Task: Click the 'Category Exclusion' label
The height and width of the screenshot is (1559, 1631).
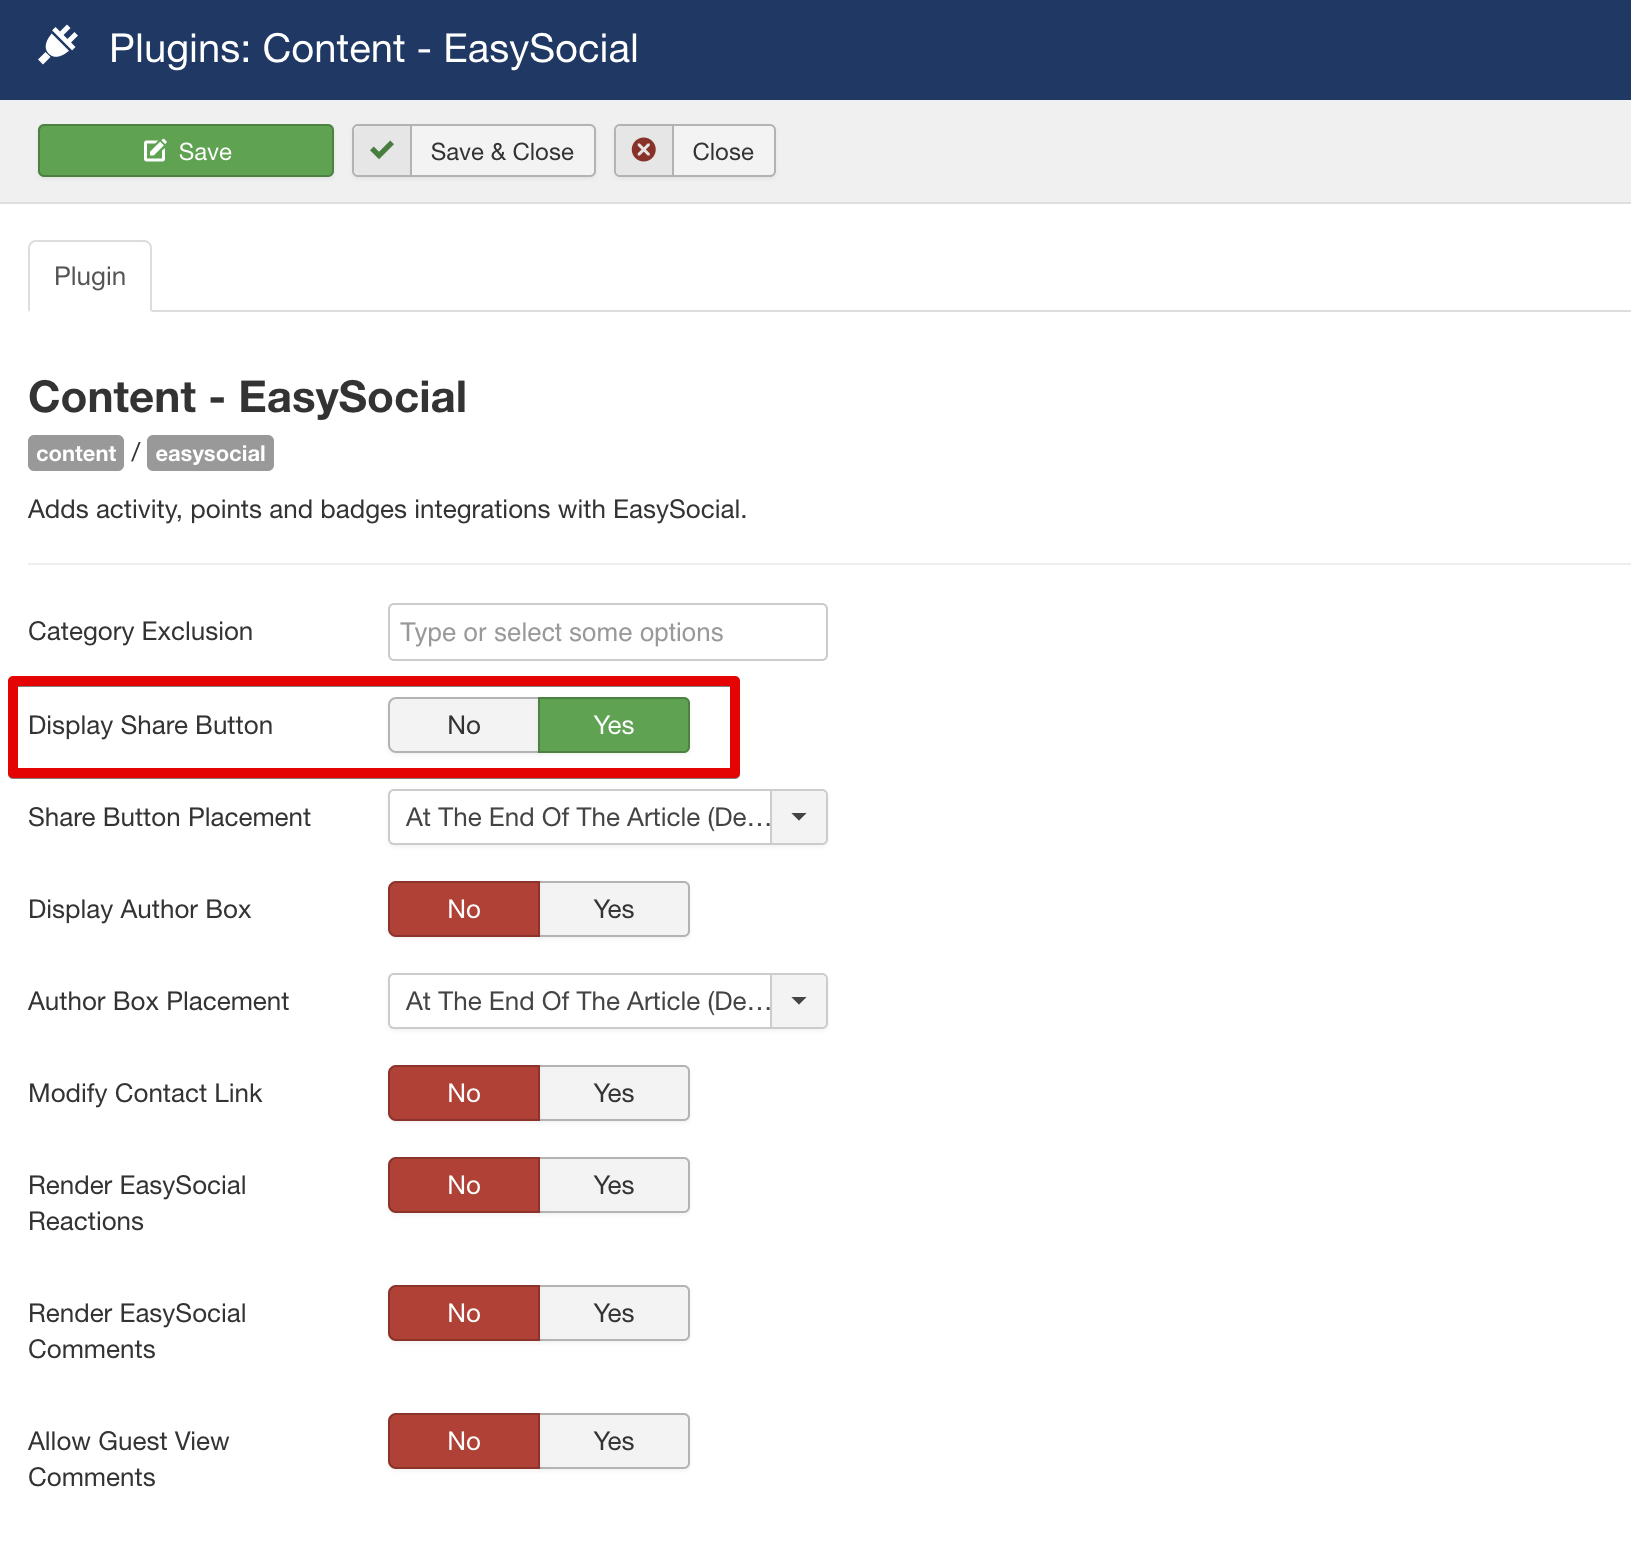Action: pos(140,631)
